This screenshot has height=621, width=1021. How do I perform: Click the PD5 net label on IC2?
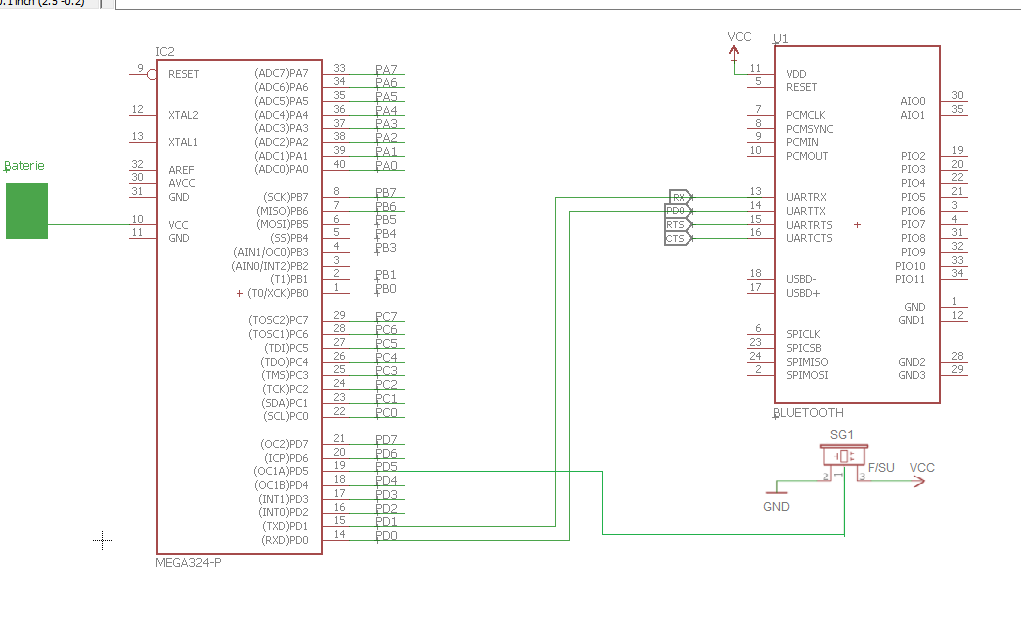tap(386, 467)
